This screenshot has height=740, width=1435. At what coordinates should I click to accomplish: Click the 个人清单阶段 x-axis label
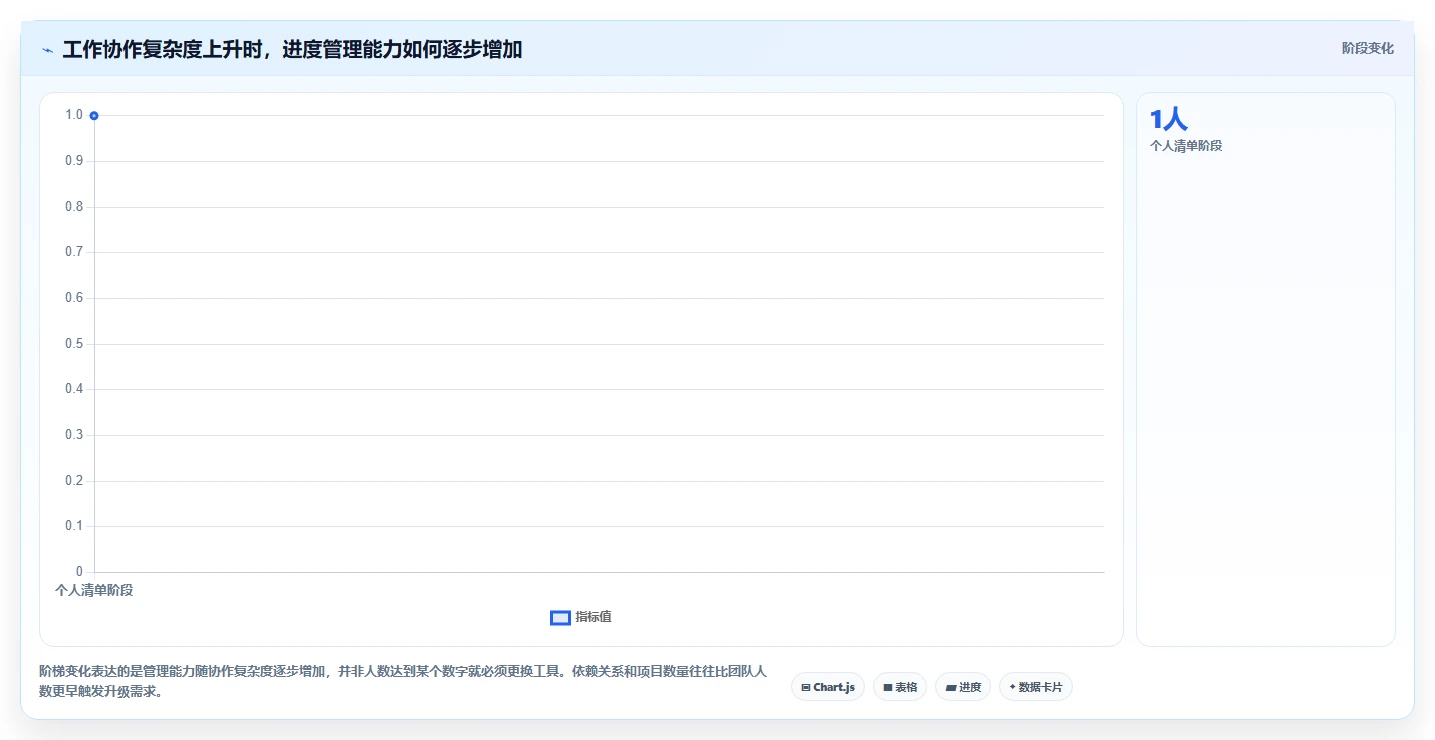(94, 590)
